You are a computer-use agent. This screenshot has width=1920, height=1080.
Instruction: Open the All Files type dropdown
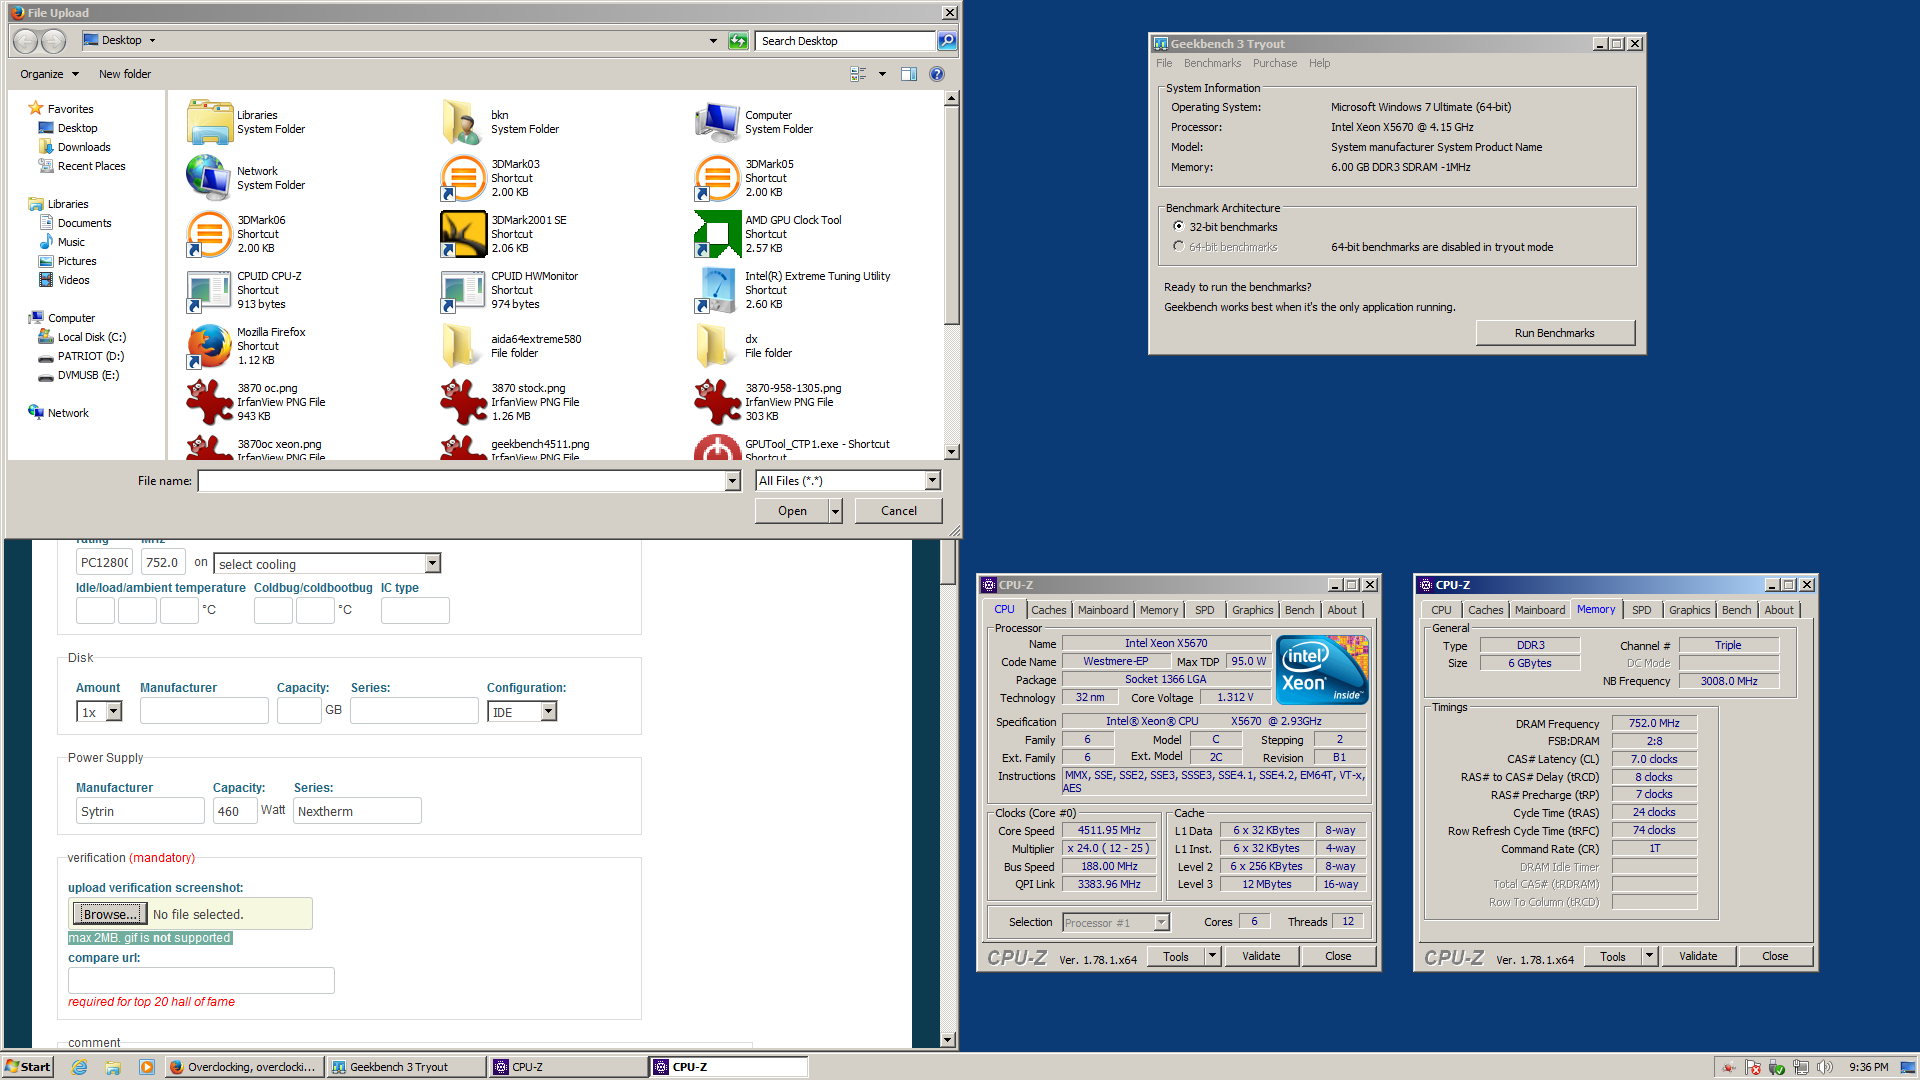pos(932,481)
